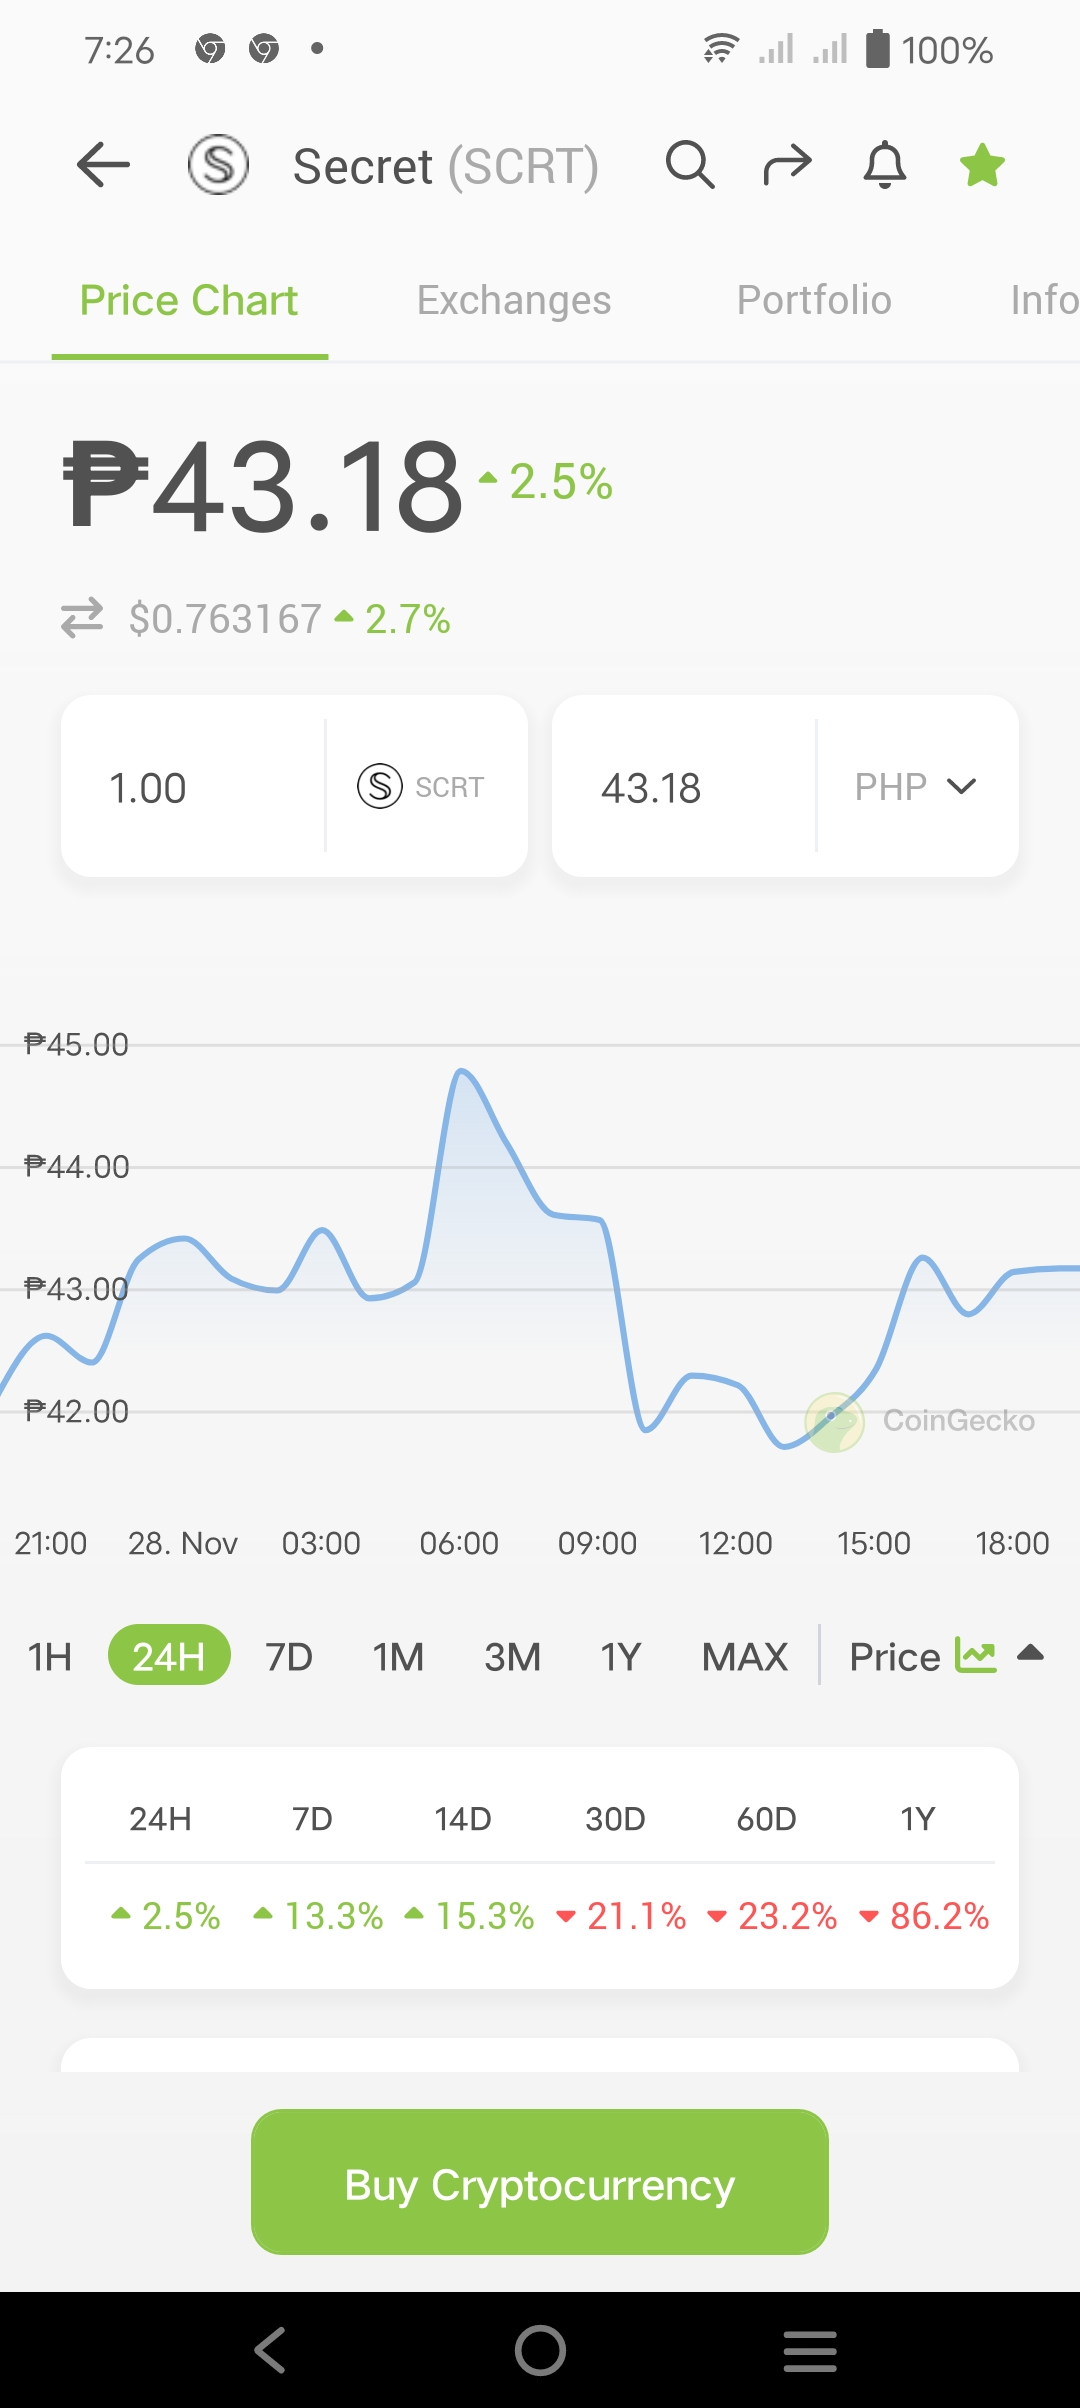The height and width of the screenshot is (2408, 1080).
Task: Tap the green chart icon beside Price
Action: 976,1655
